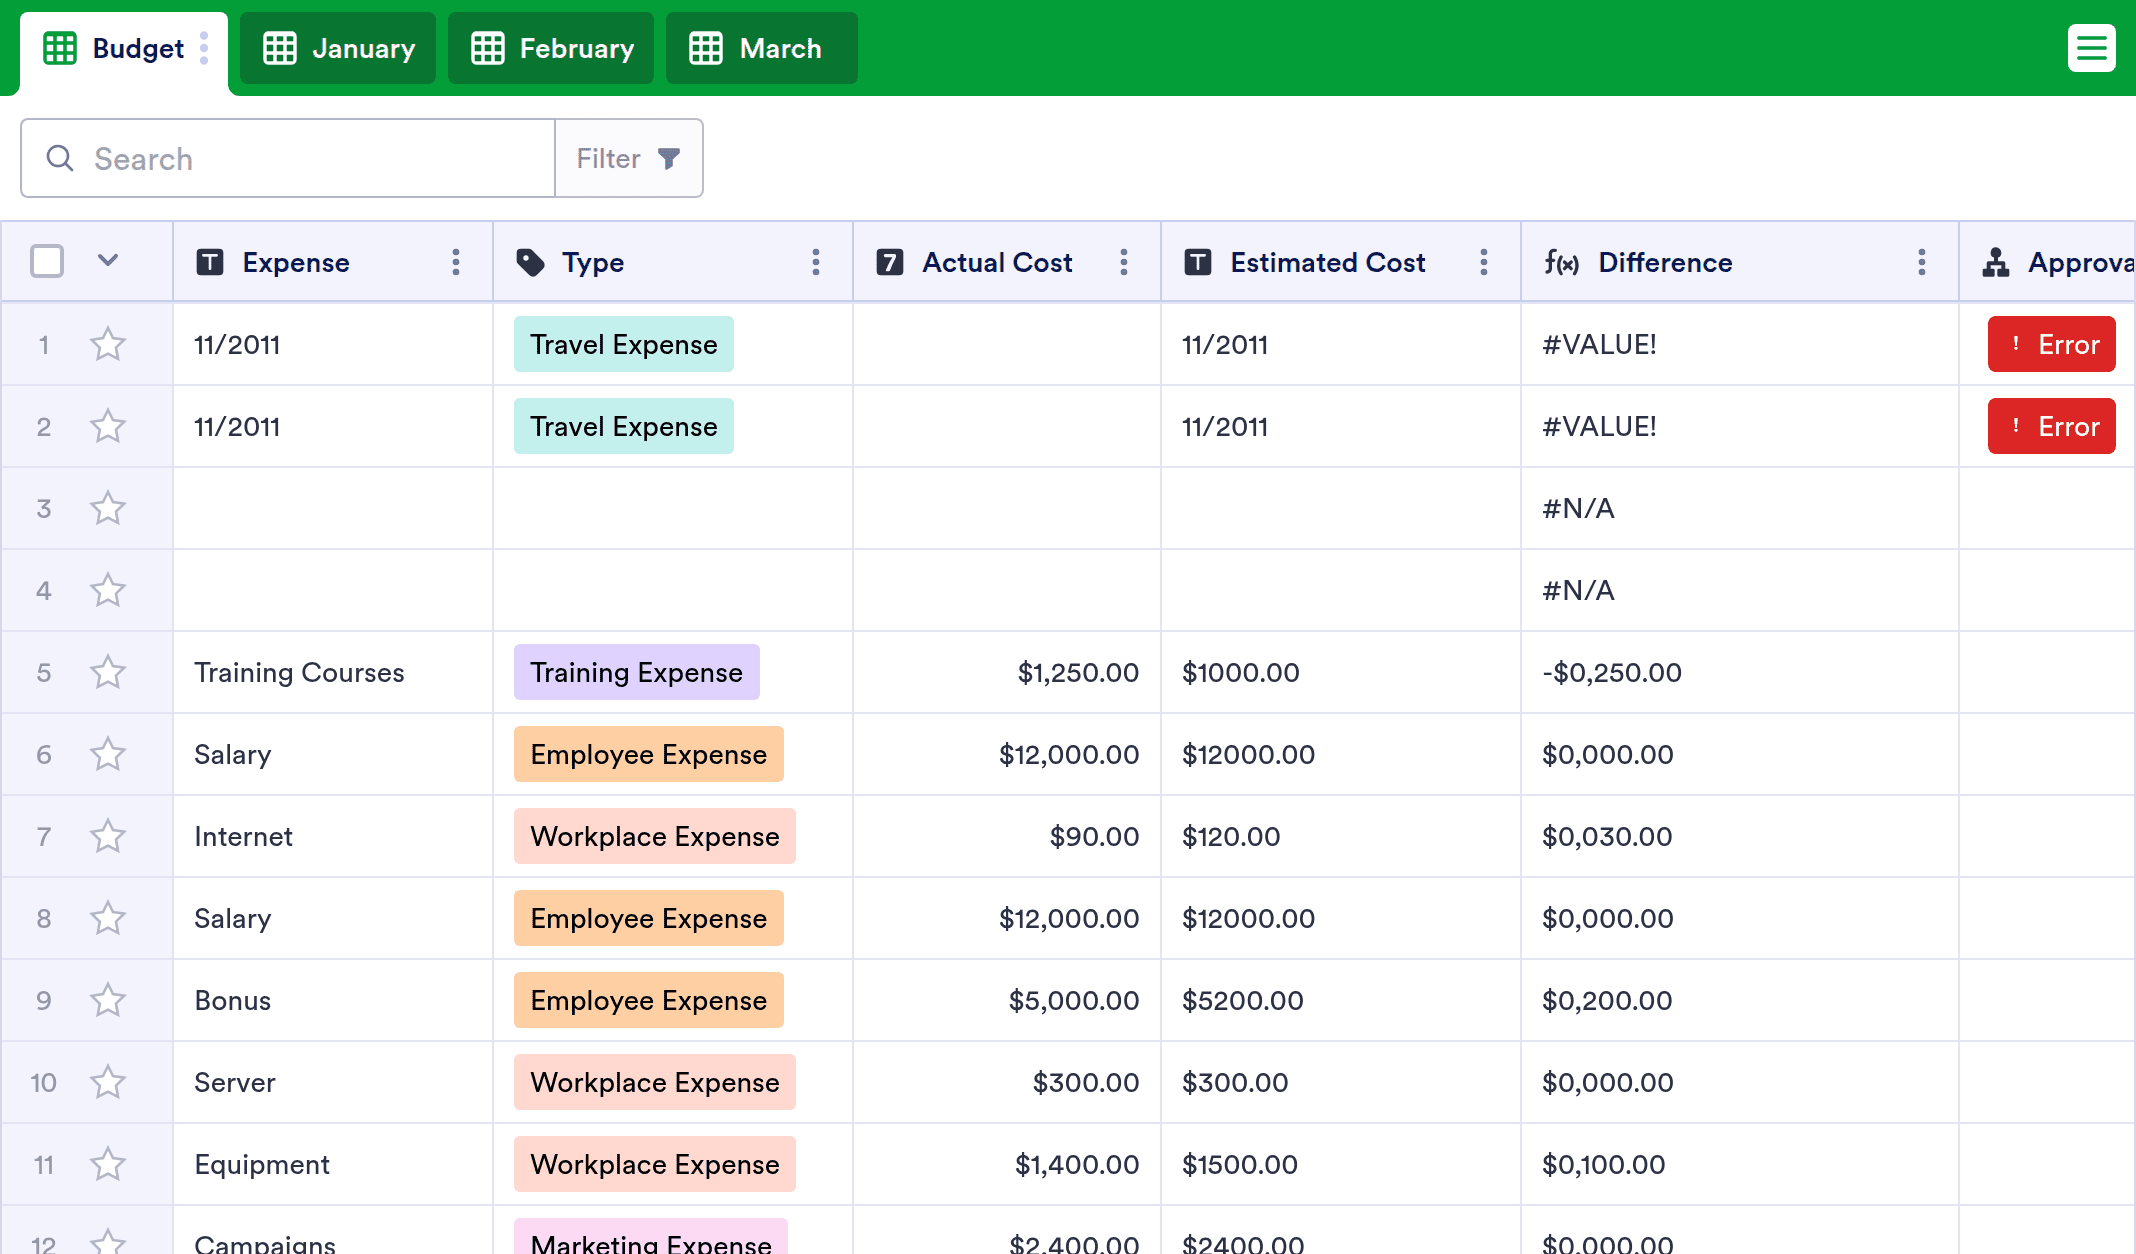
Task: Open the Expense column options menu
Action: tap(456, 262)
